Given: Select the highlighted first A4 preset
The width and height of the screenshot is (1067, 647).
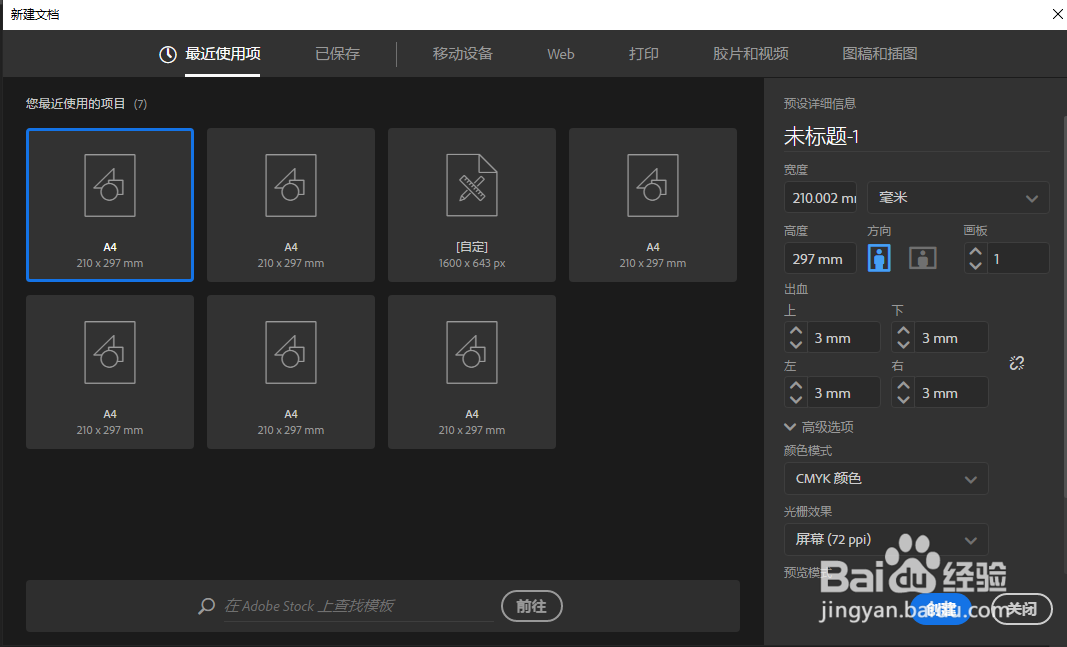Looking at the screenshot, I should click(x=110, y=205).
